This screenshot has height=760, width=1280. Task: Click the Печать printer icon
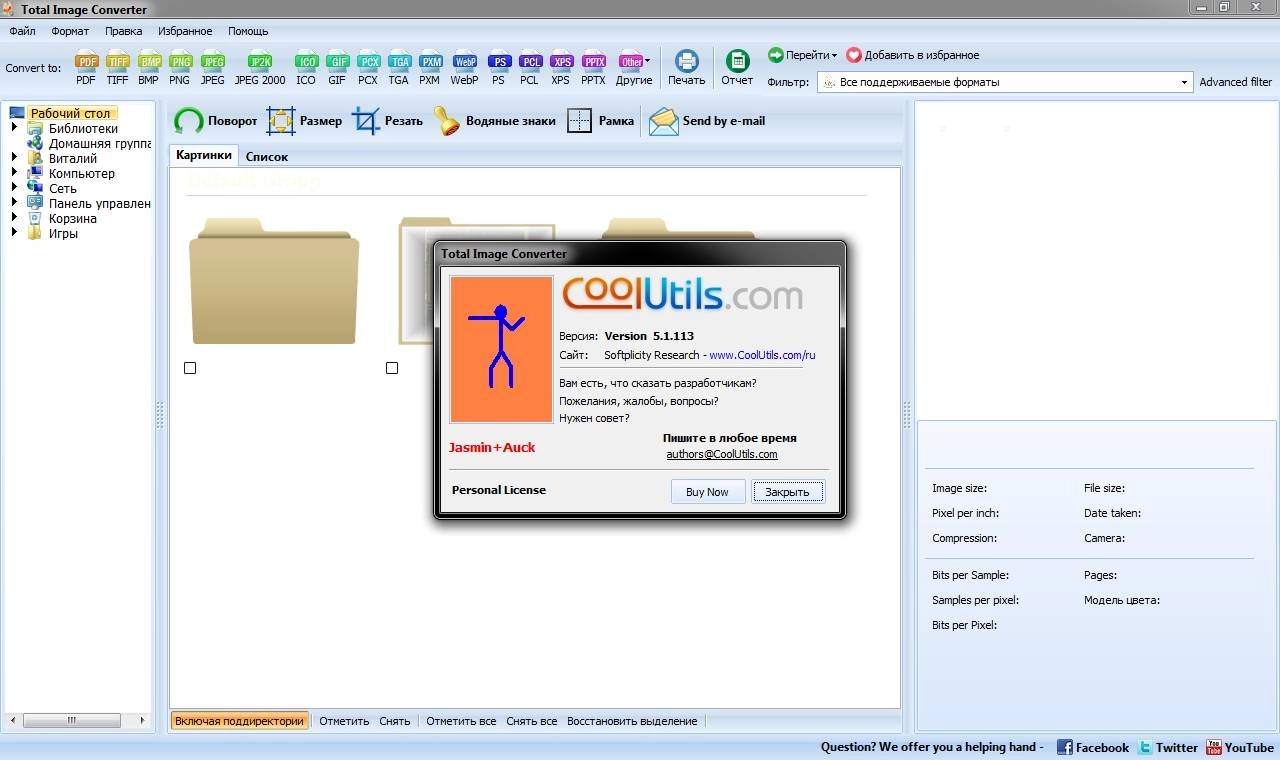click(x=686, y=67)
